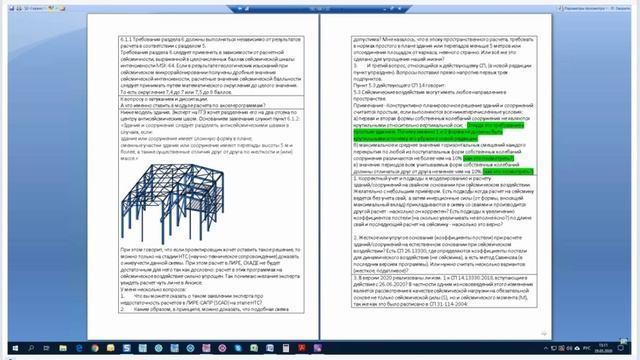
Task: Open the pink square app on taskbar
Action: pyautogui.click(x=206, y=348)
